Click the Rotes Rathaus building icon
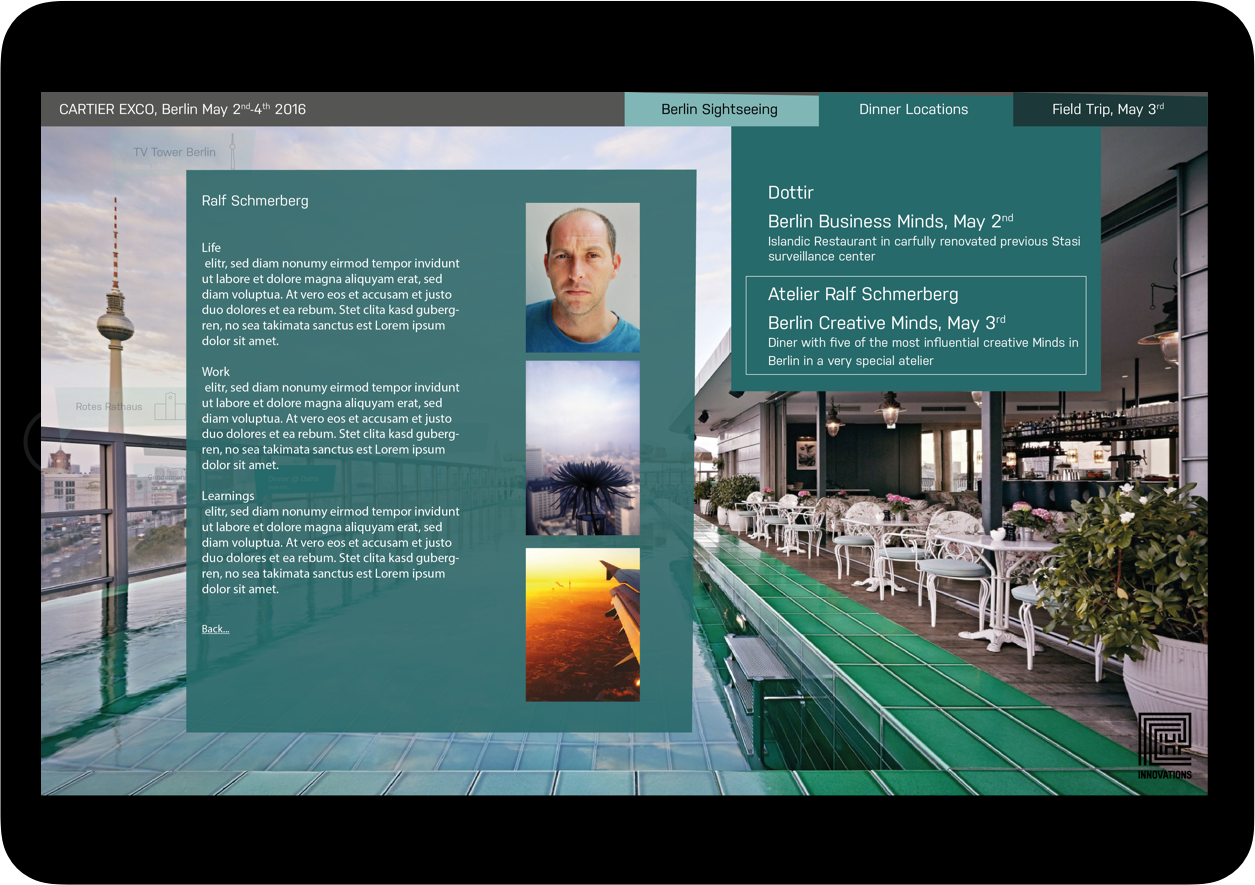 [x=170, y=406]
